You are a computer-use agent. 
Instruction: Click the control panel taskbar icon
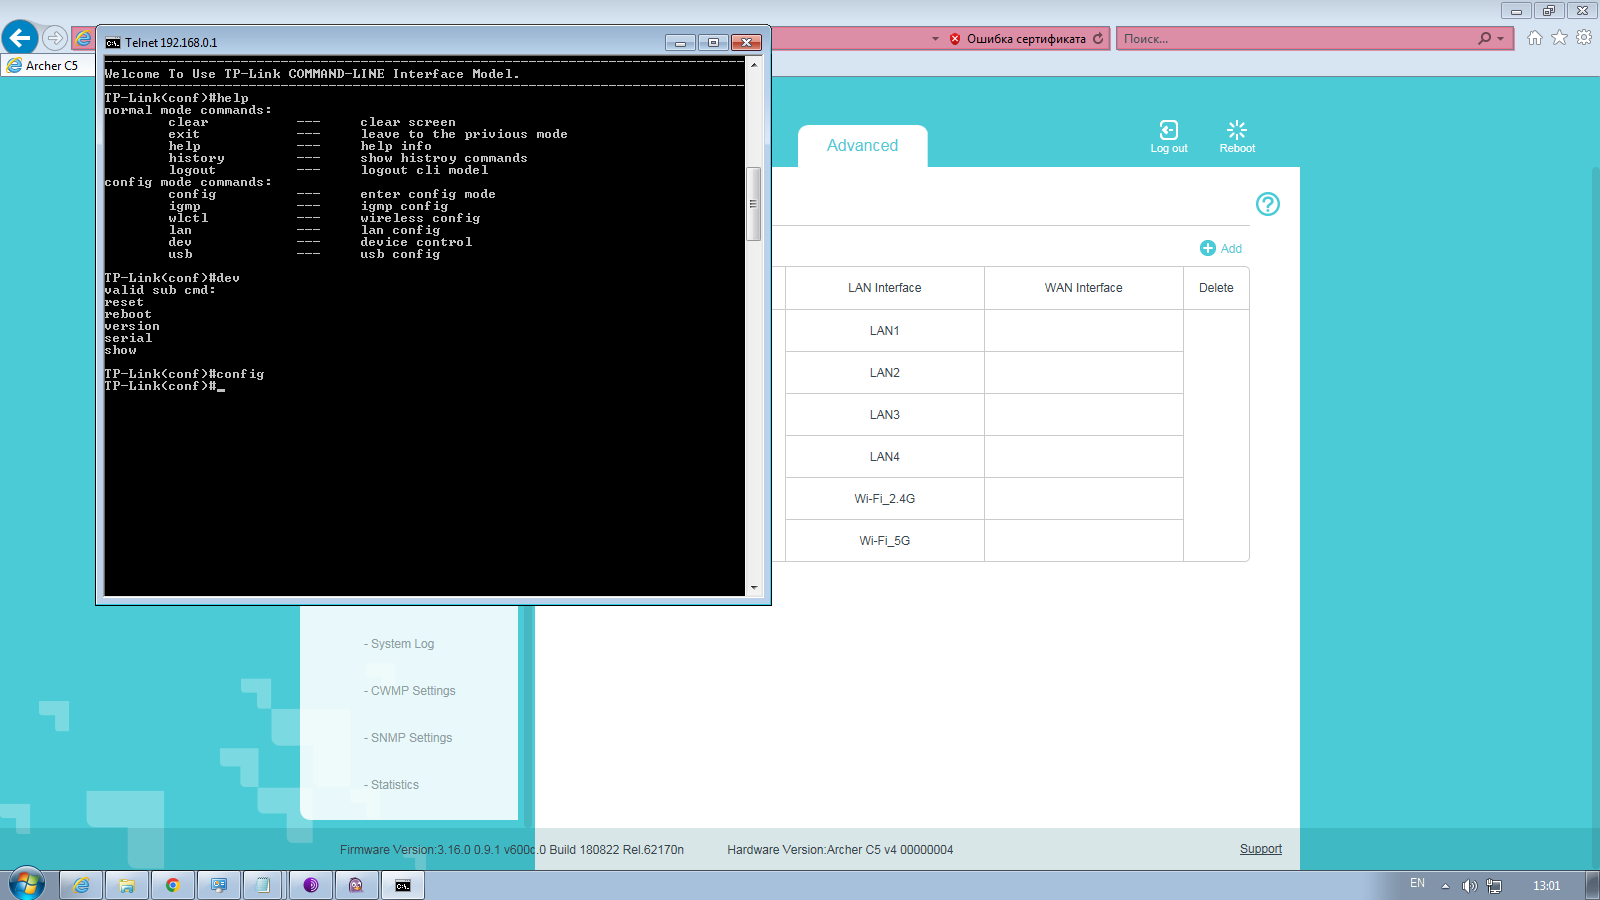click(219, 885)
